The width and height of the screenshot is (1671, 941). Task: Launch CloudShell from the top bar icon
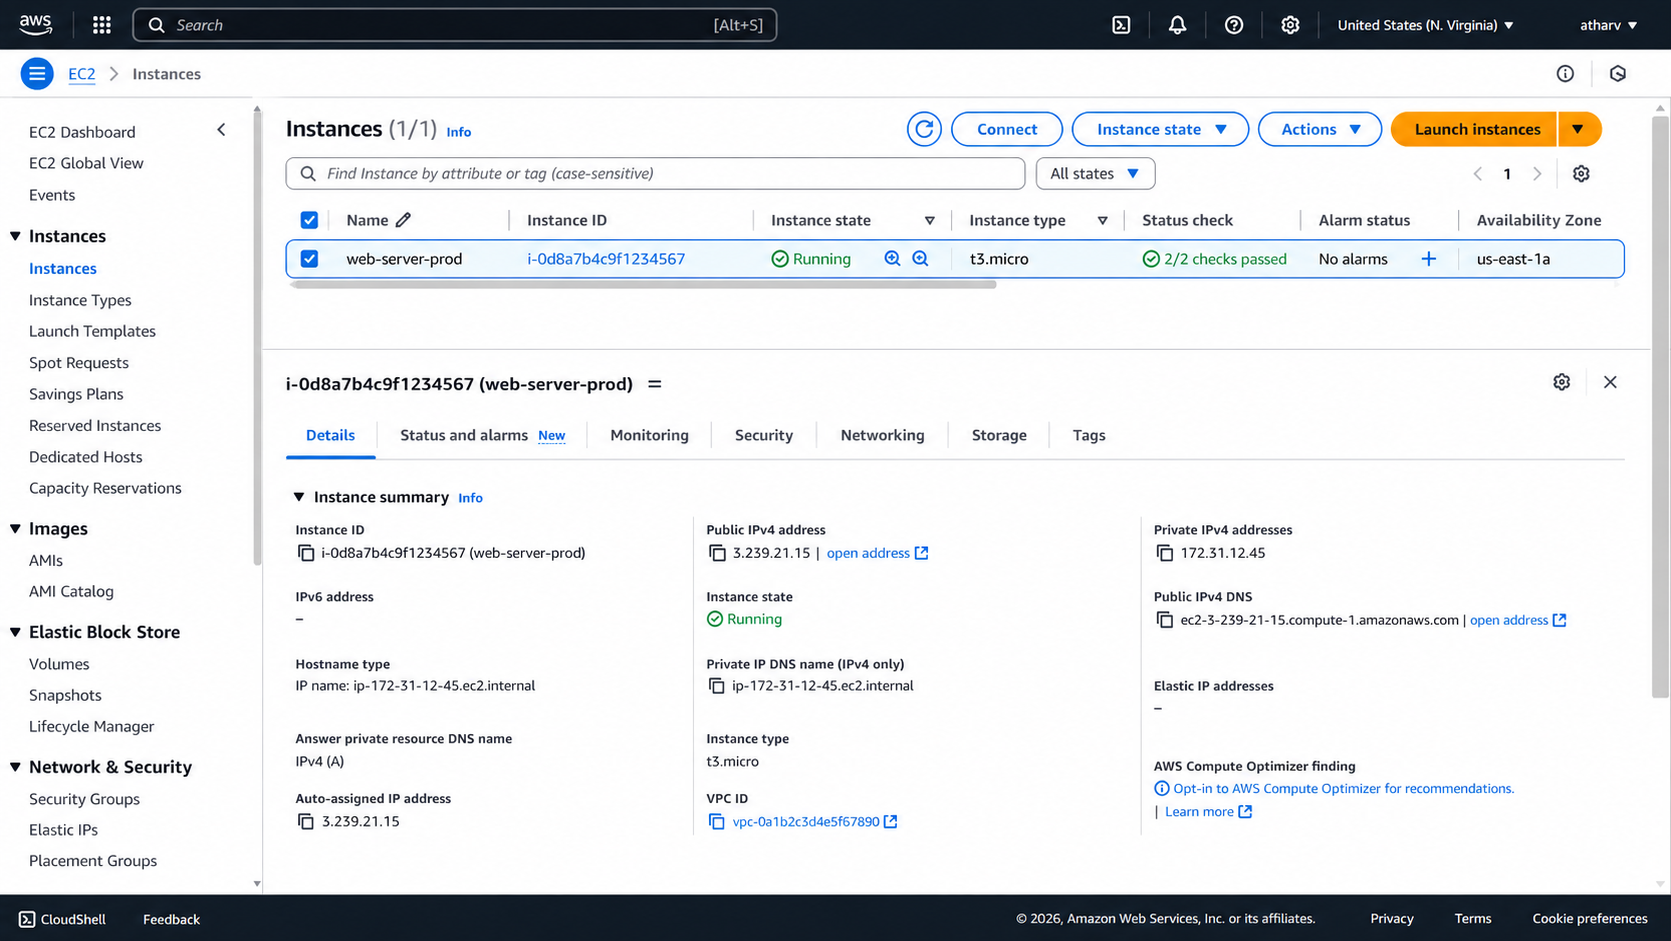[1121, 25]
